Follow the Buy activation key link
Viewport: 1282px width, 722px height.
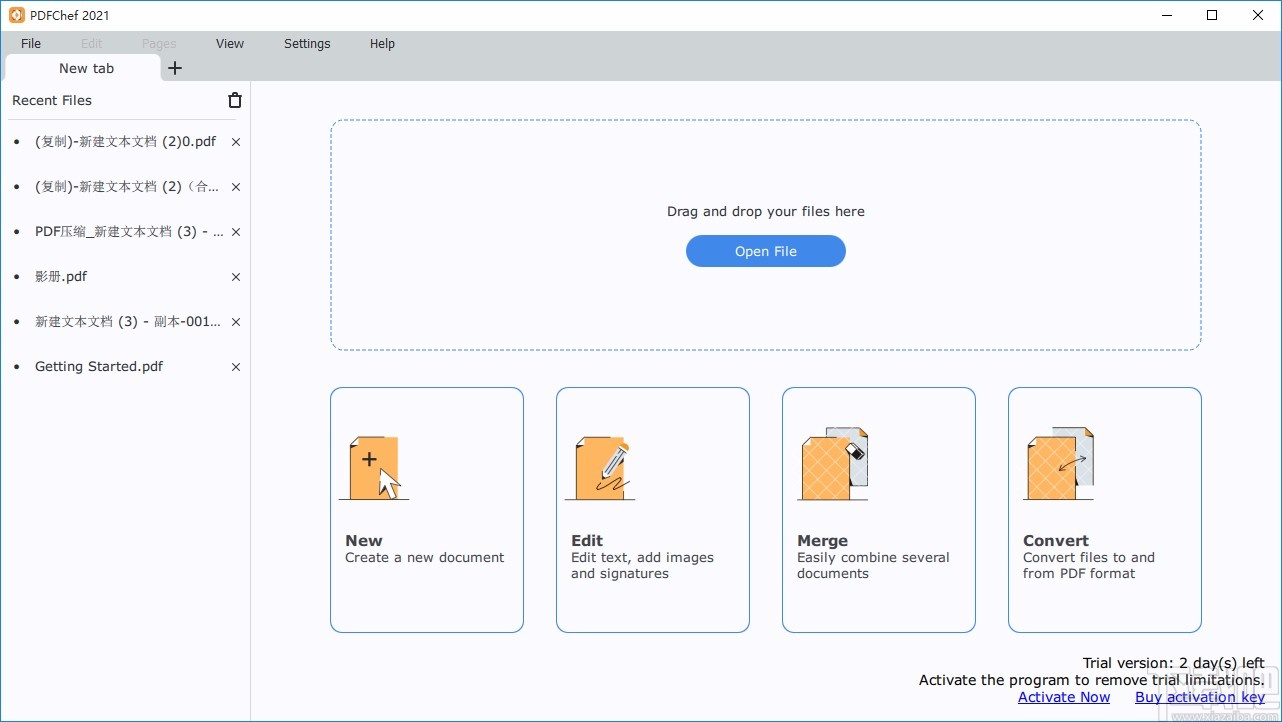pyautogui.click(x=1199, y=697)
